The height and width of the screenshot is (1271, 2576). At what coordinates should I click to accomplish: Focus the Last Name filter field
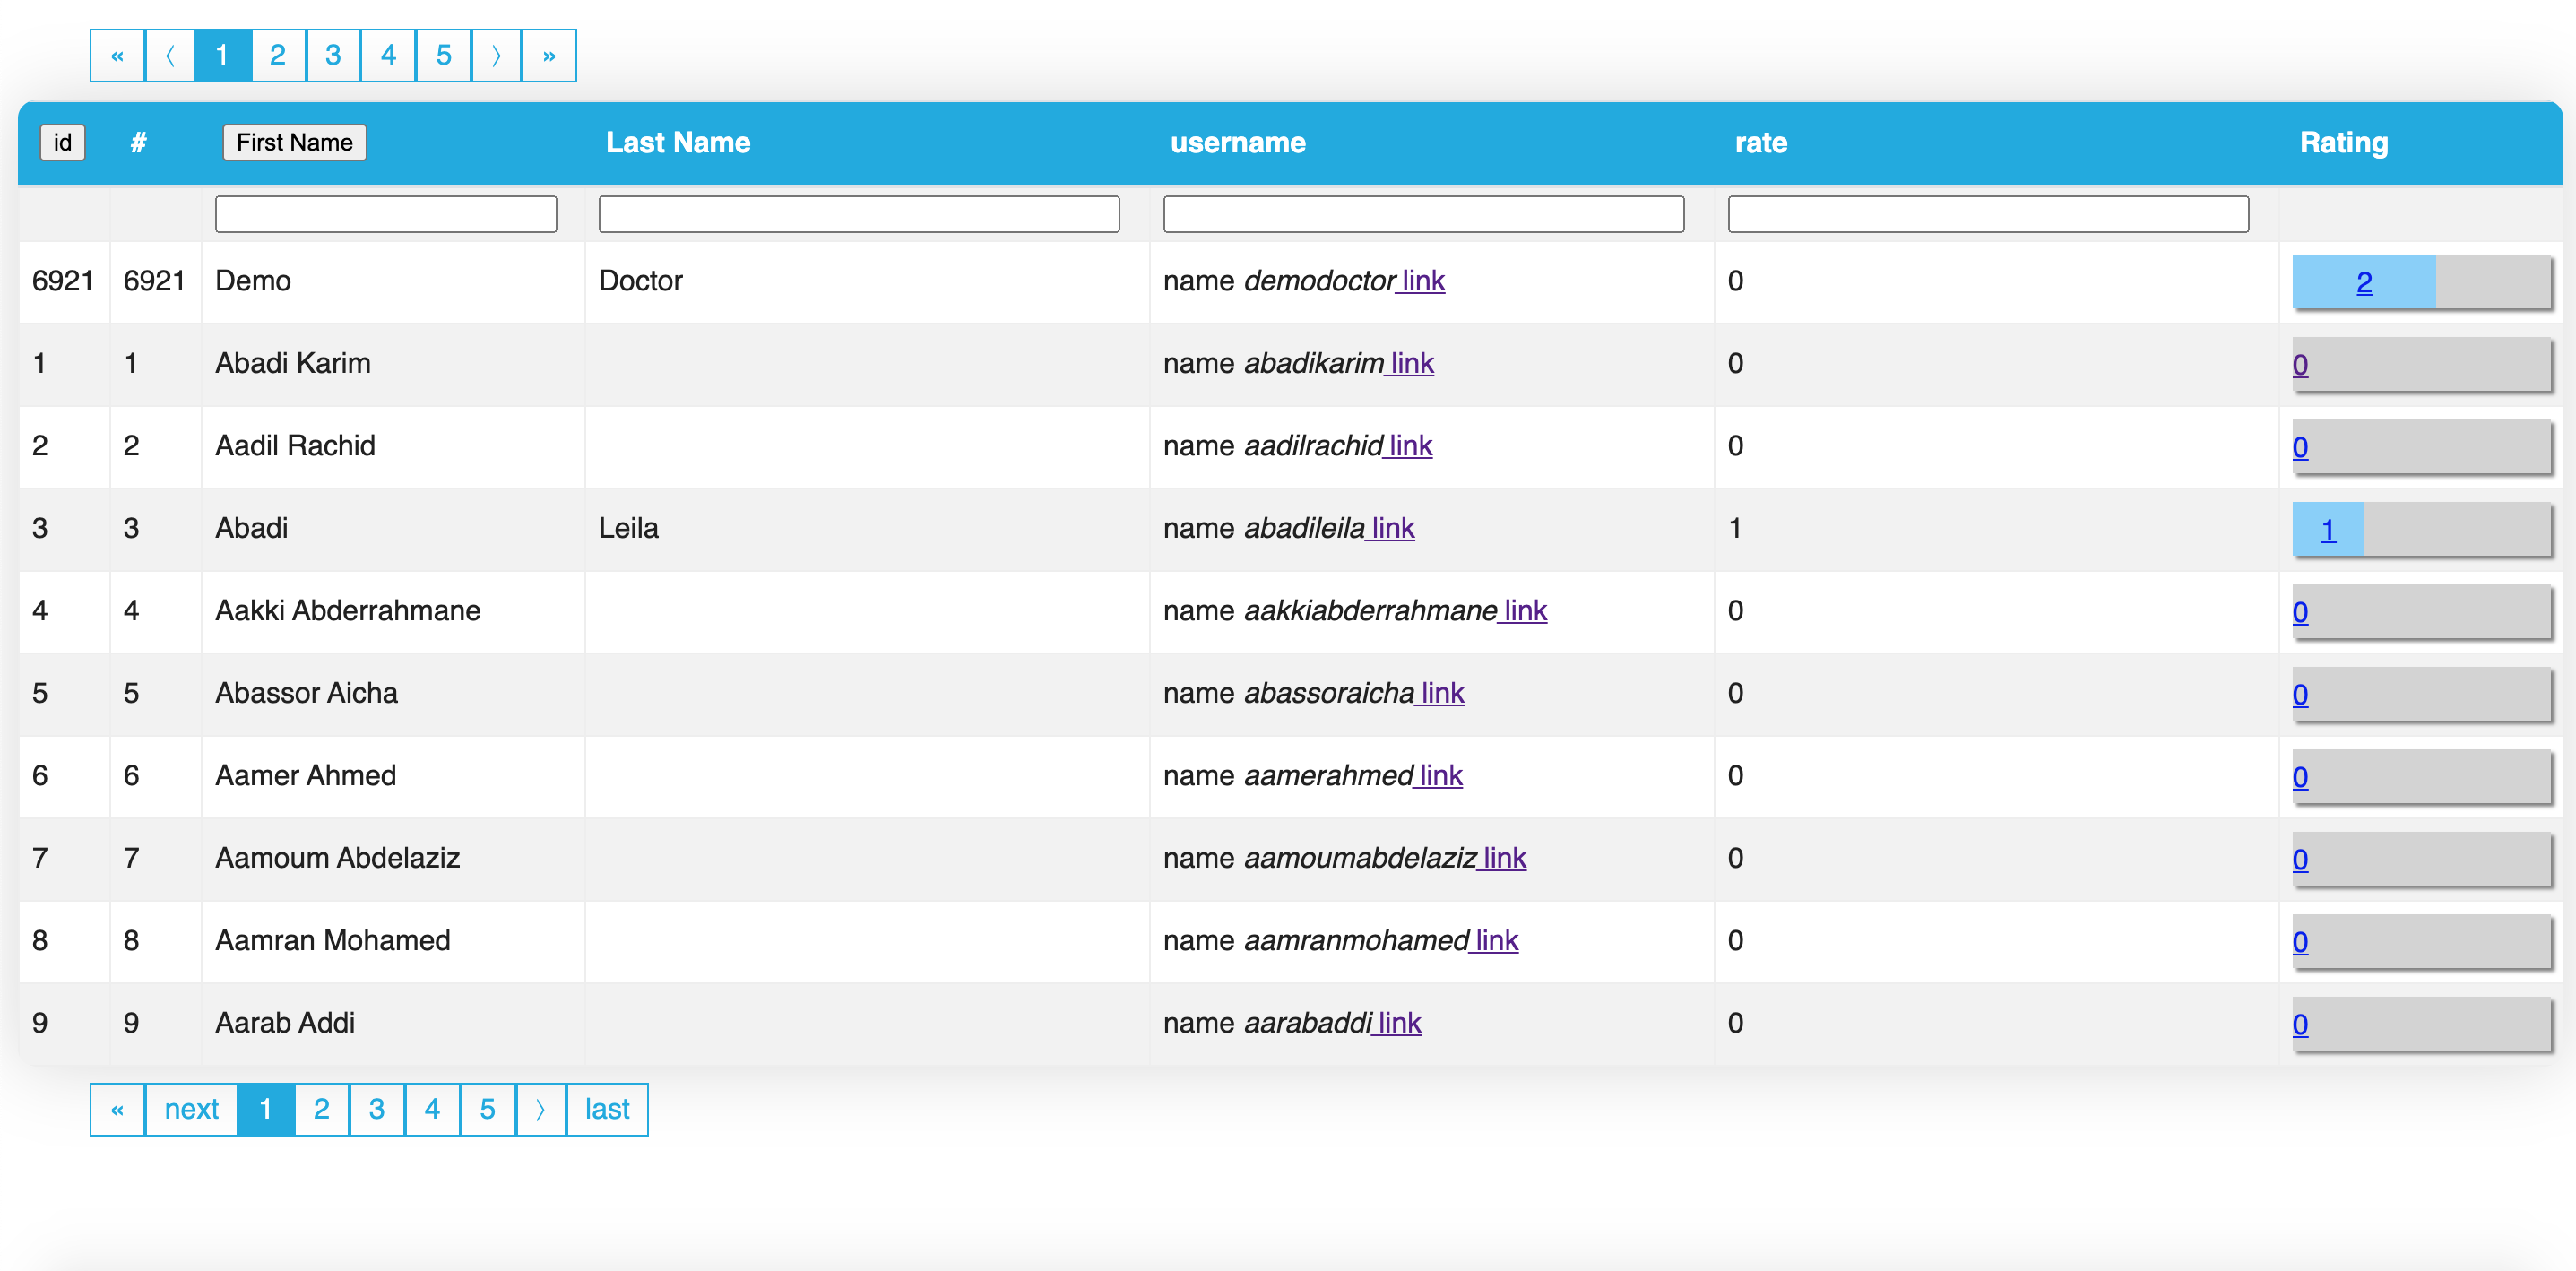858,214
